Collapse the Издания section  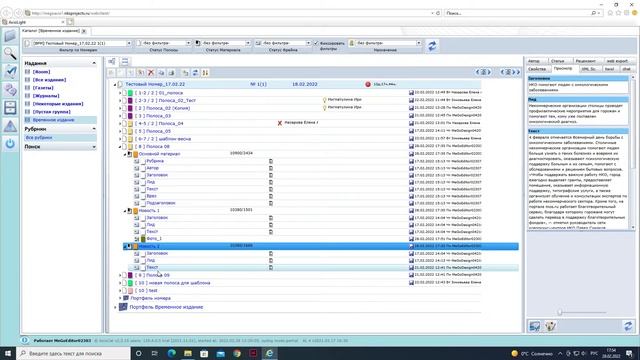94,63
